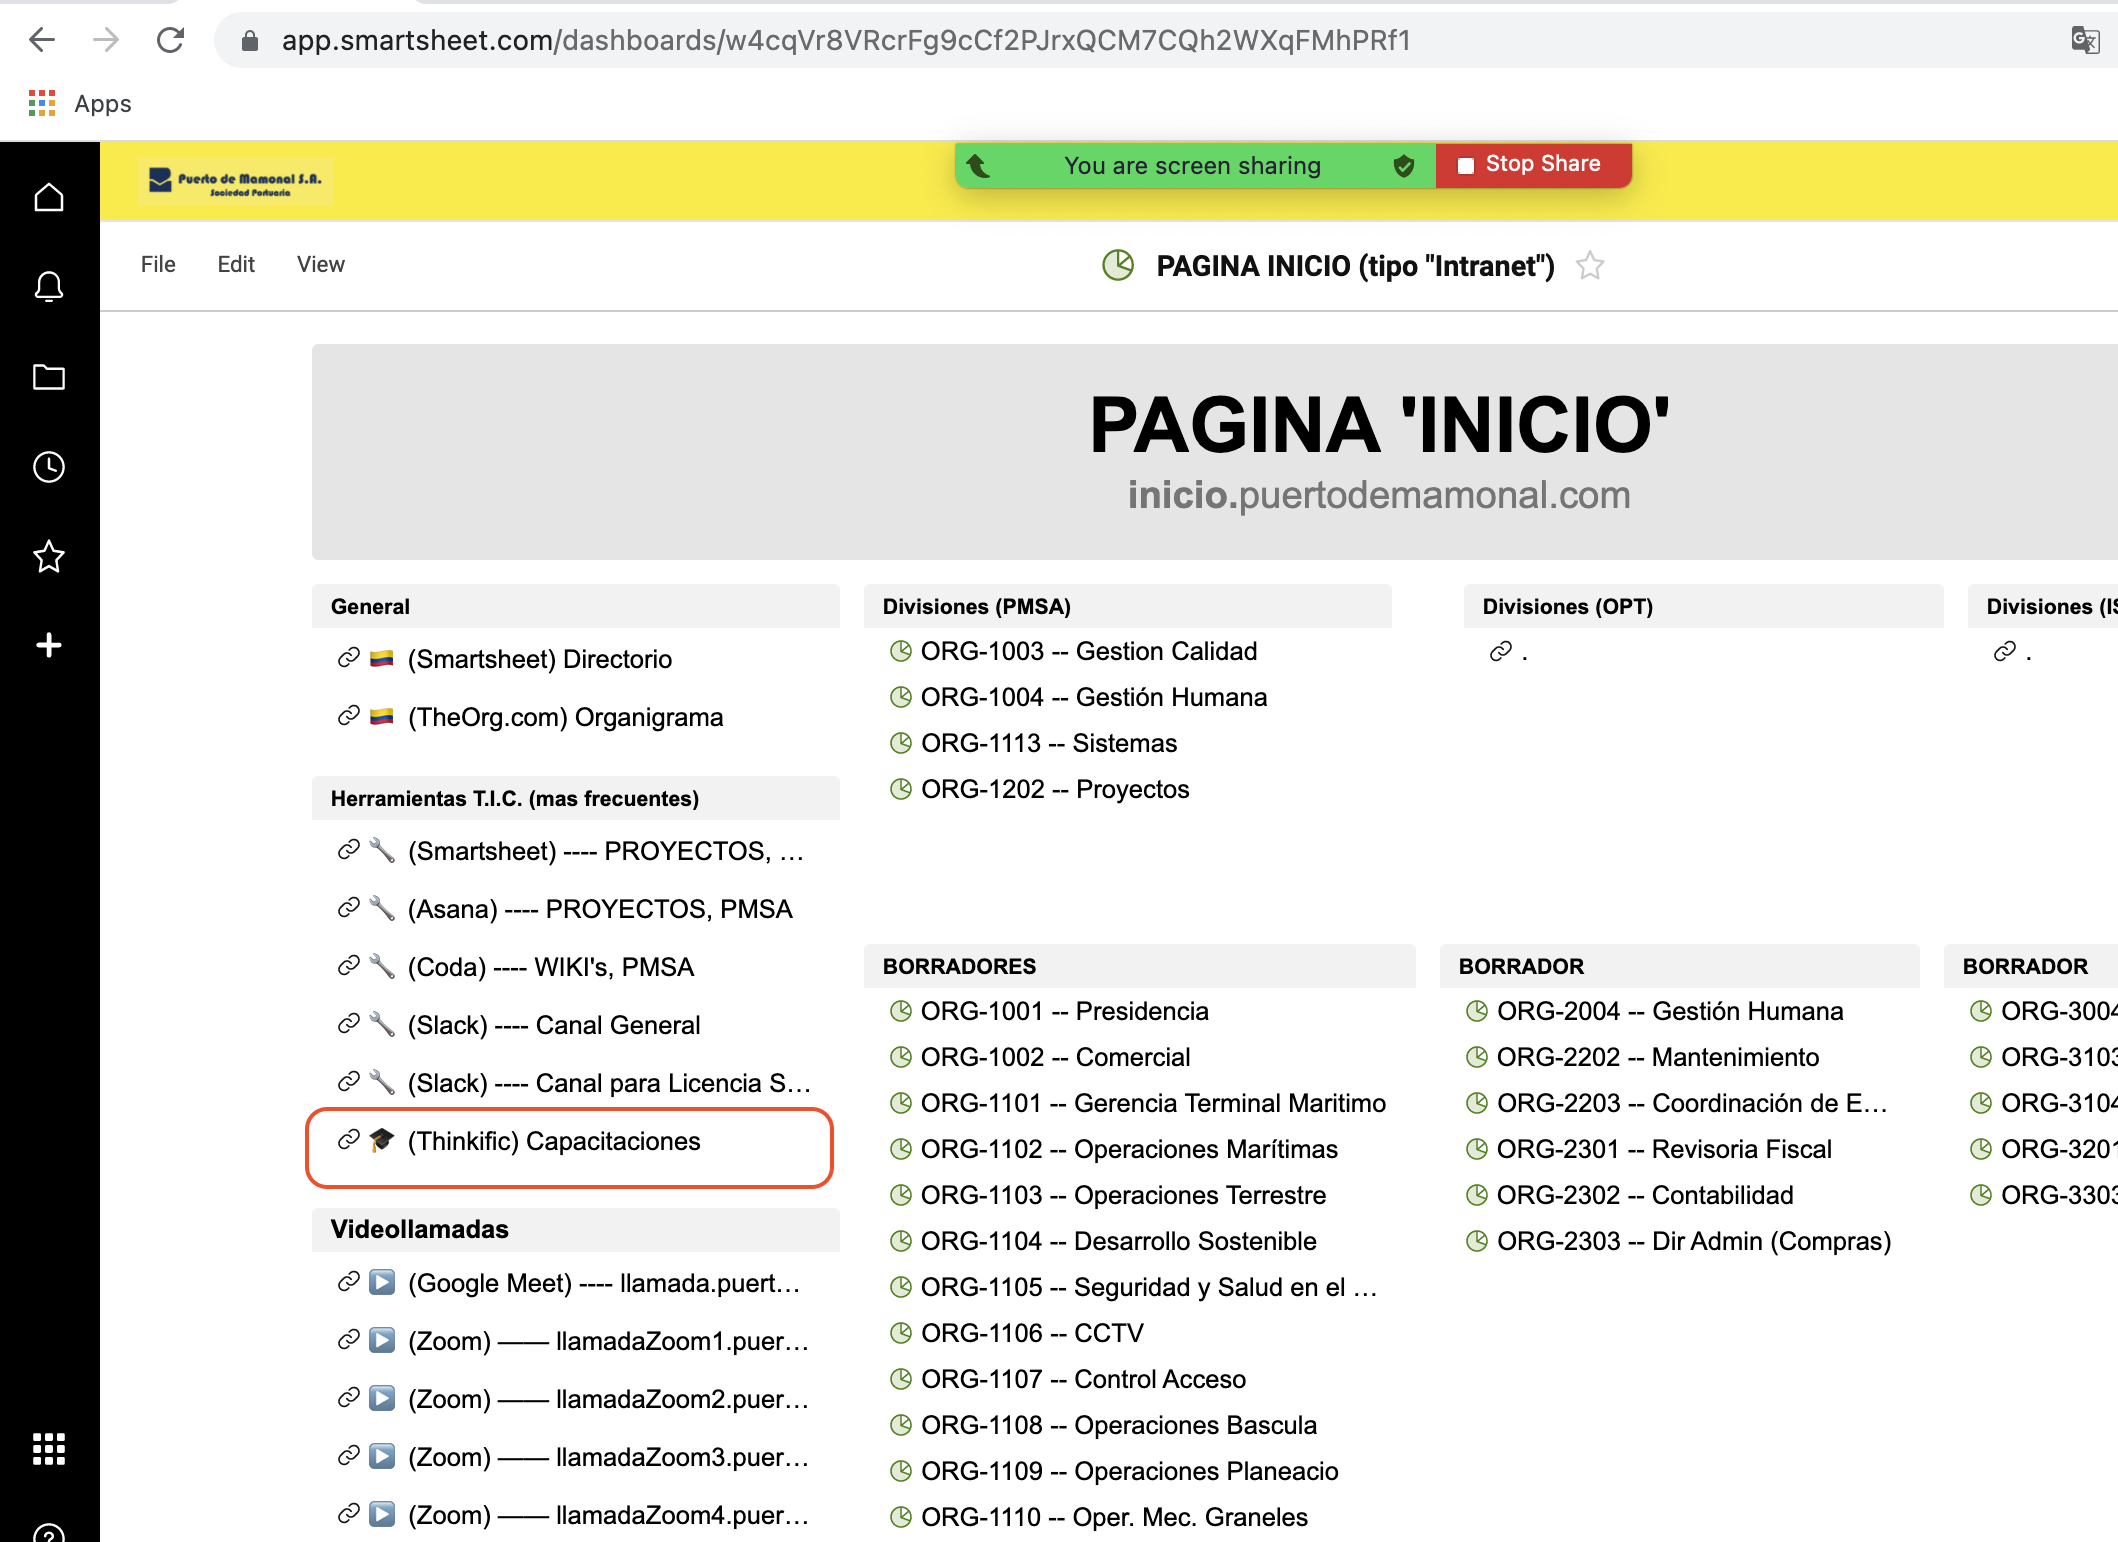
Task: Click the Stop Share button
Action: [x=1533, y=165]
